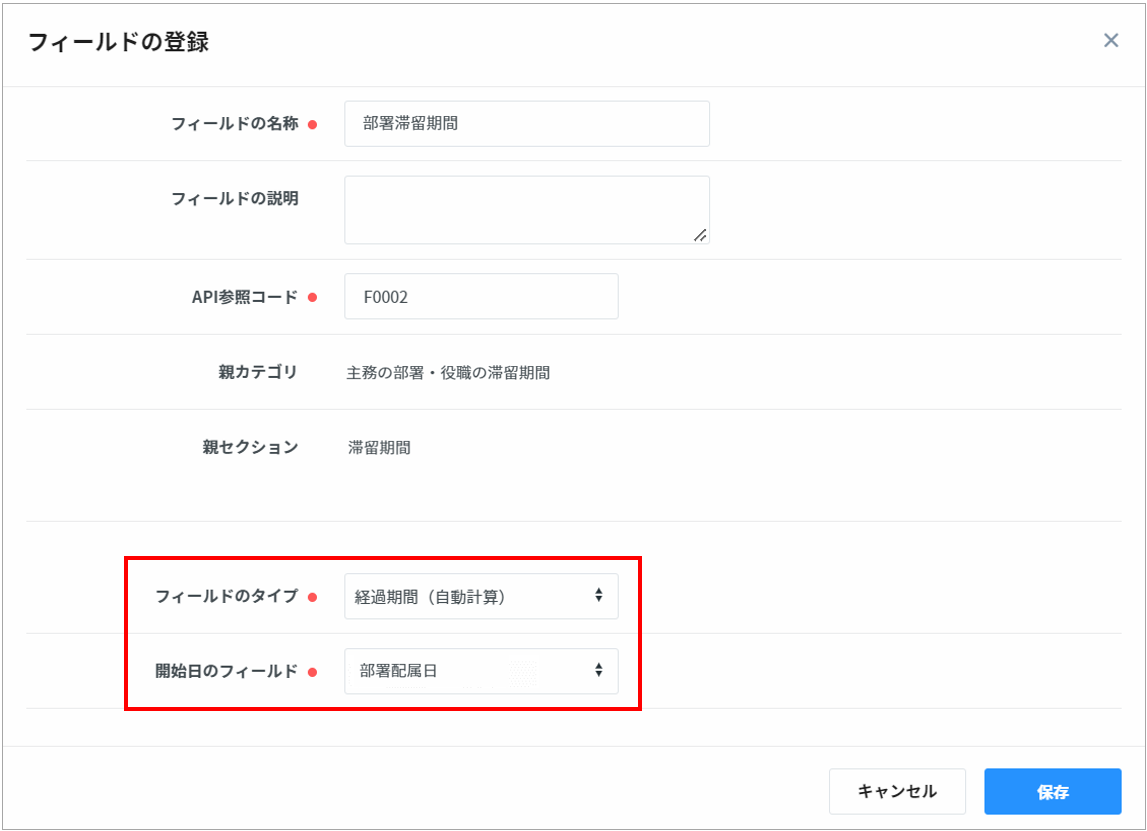Viewport: 1147px width, 831px height.
Task: Click the arrows icon on 部署配属日 select
Action: pos(599,671)
